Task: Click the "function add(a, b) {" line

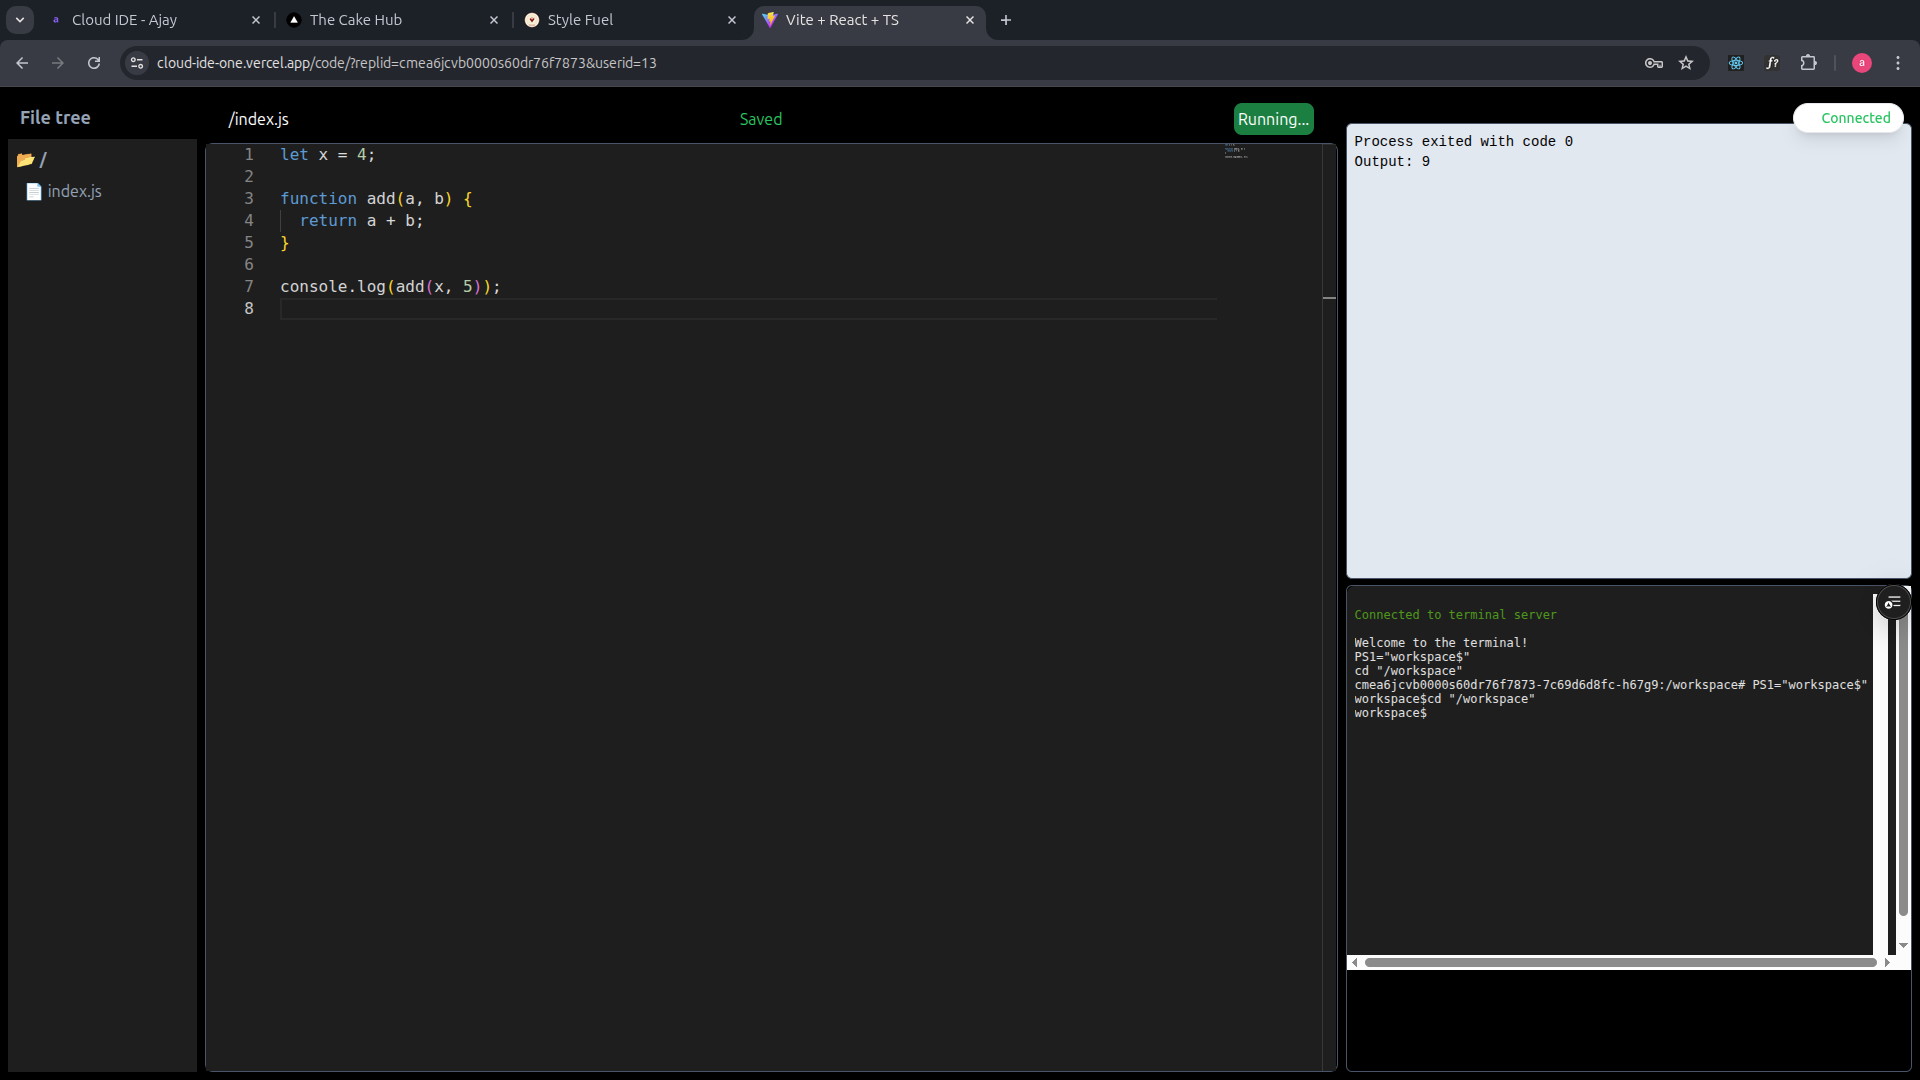Action: point(376,199)
